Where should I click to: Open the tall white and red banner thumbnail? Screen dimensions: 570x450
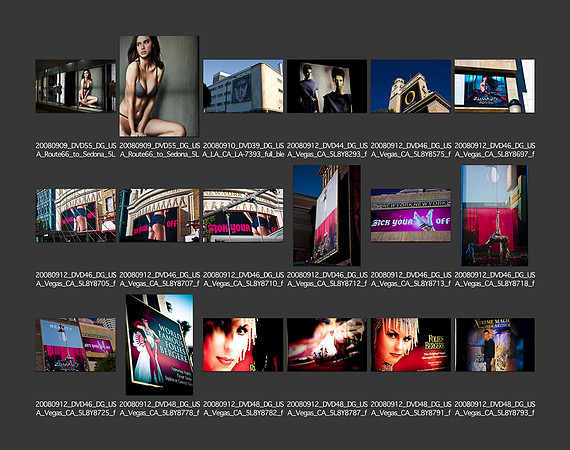click(327, 215)
